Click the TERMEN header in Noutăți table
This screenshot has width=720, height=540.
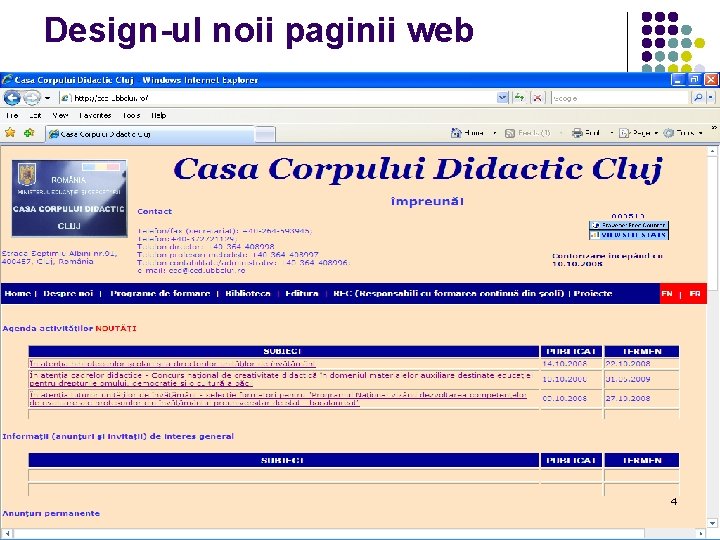click(x=641, y=351)
